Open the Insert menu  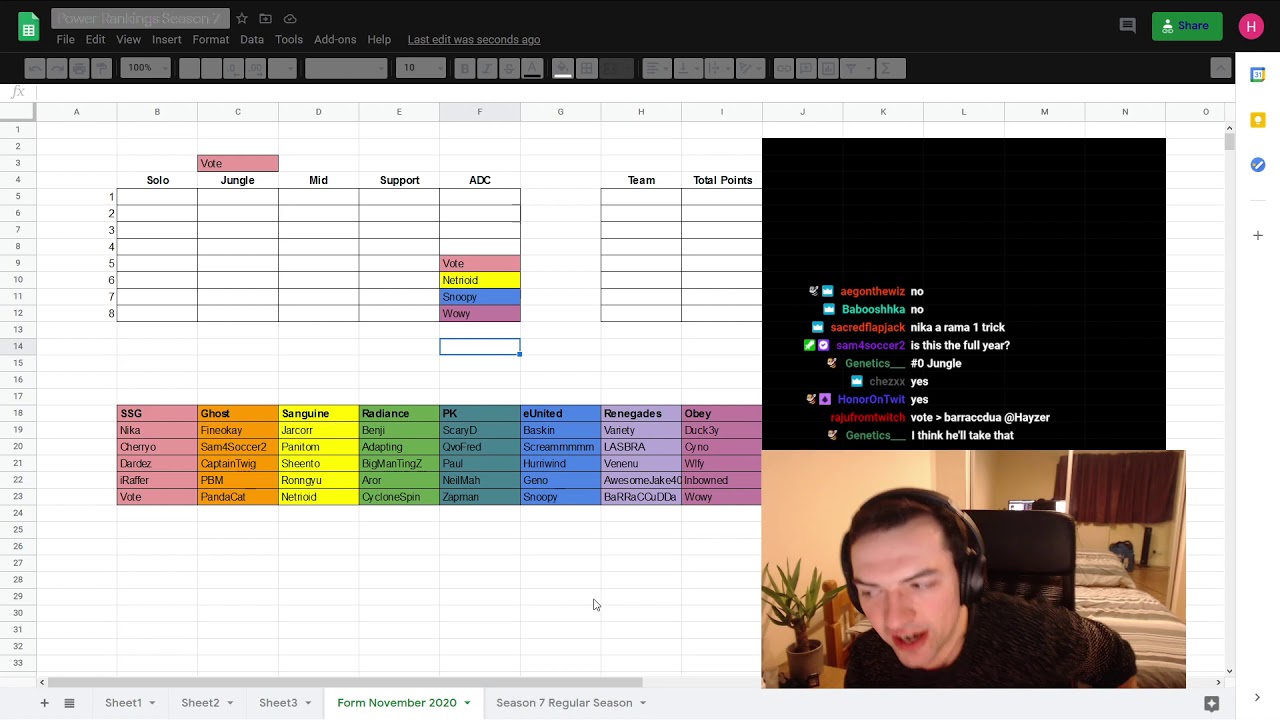167,40
